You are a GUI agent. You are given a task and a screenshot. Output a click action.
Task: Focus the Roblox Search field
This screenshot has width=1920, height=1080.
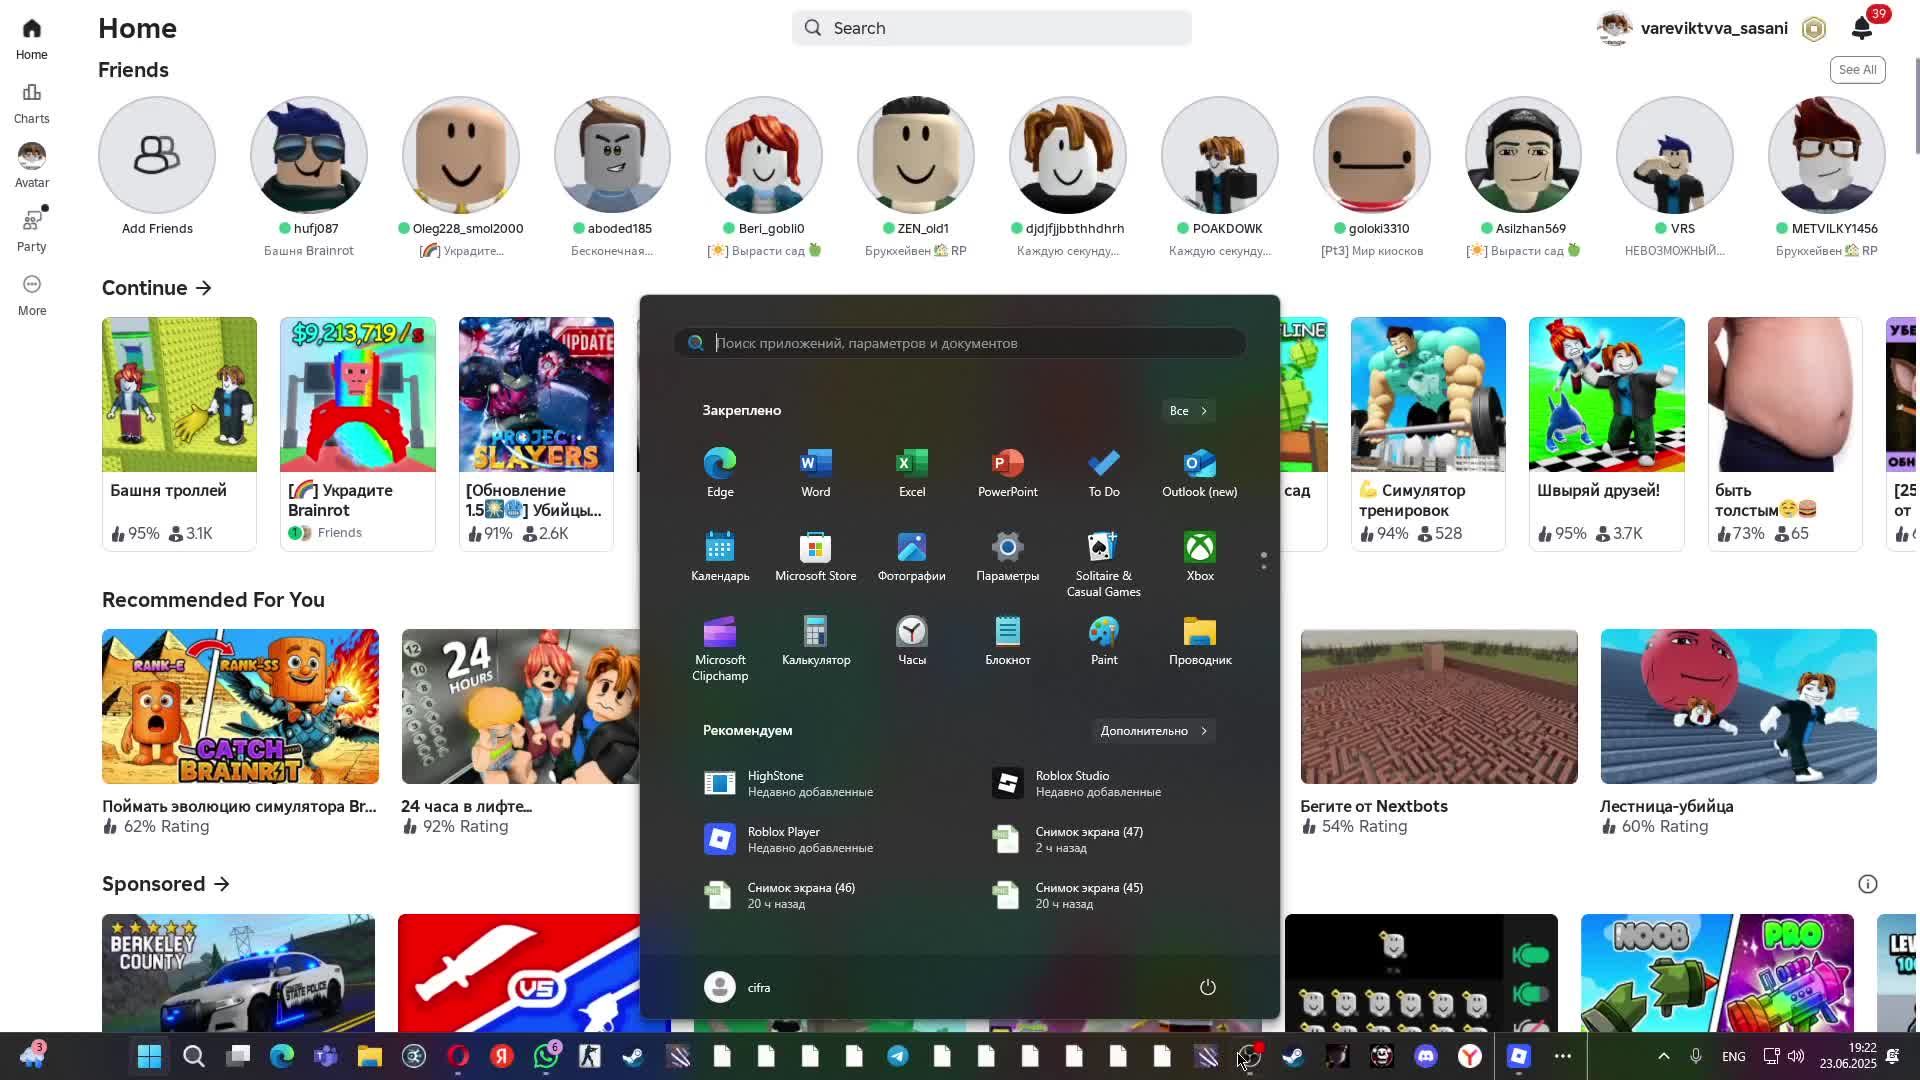coord(992,28)
